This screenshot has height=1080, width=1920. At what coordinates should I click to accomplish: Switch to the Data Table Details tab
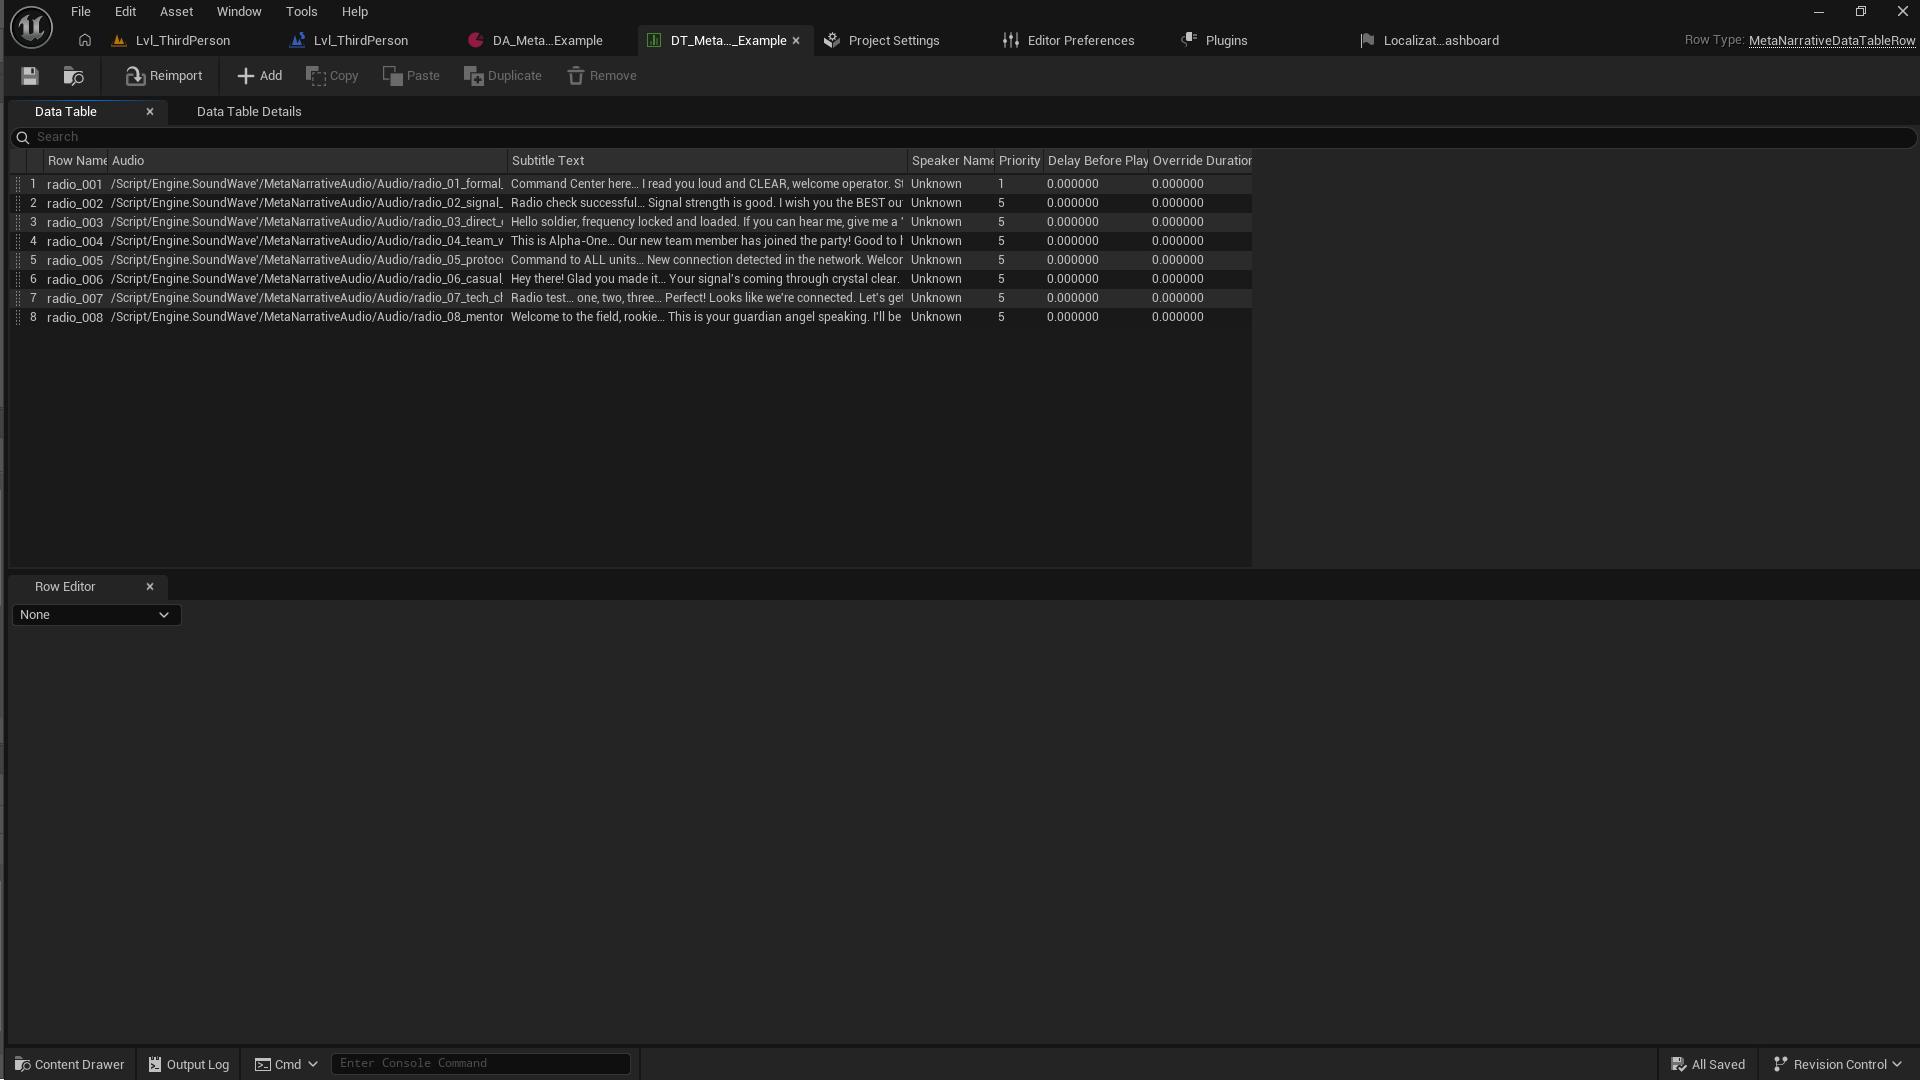[248, 111]
